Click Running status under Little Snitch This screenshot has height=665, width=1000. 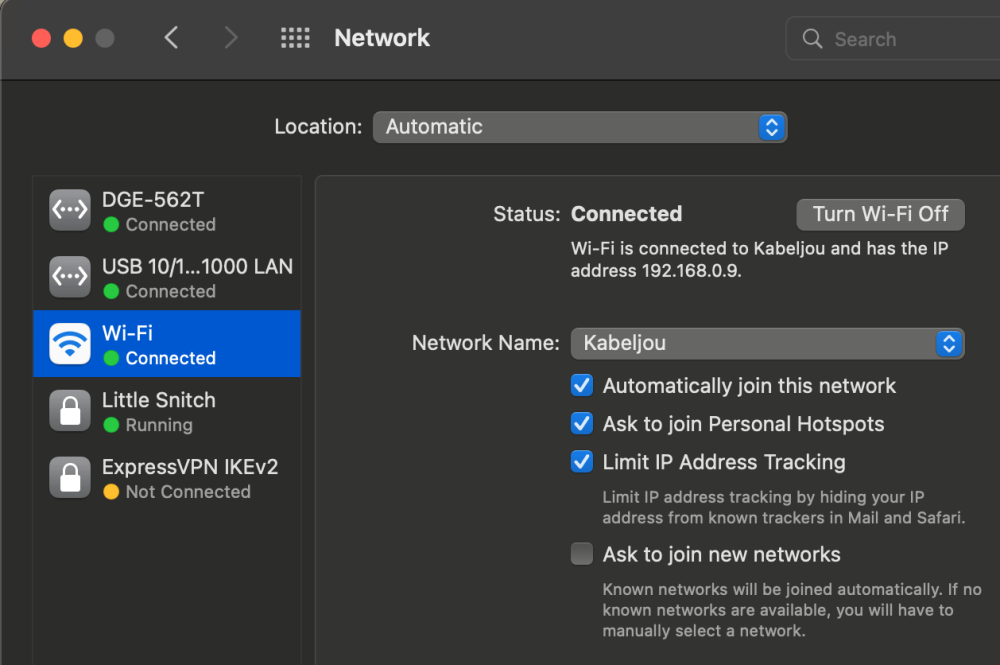159,425
